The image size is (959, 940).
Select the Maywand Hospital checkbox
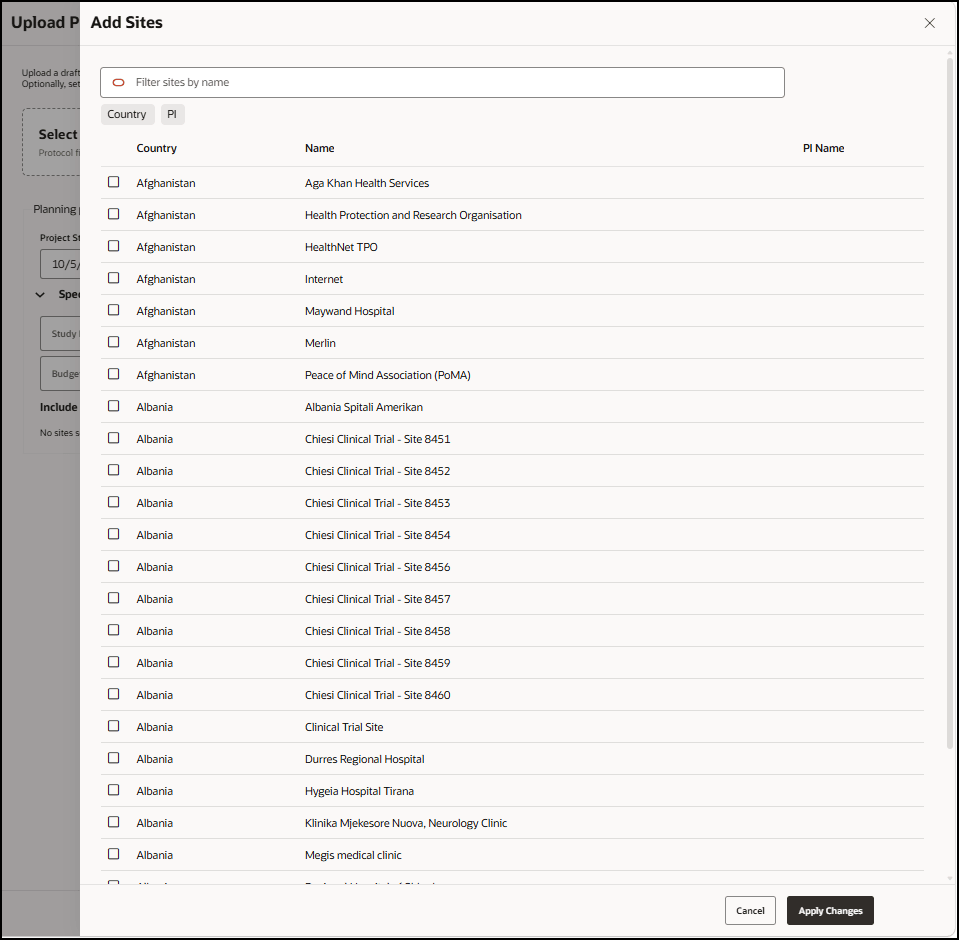(114, 310)
